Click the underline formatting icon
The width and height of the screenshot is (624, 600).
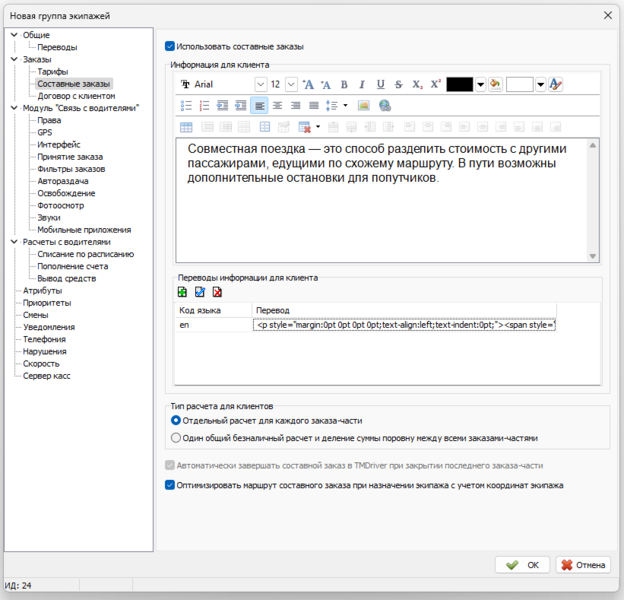(x=380, y=85)
